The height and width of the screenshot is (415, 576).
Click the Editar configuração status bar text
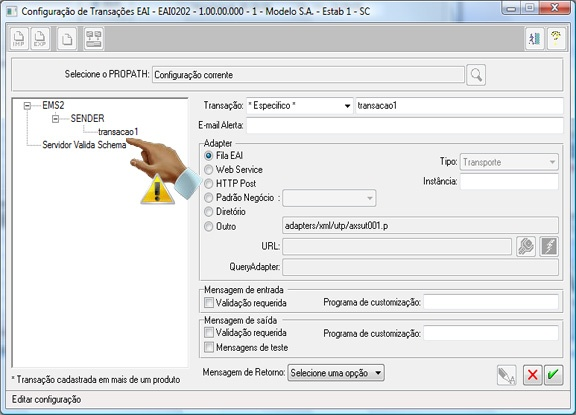tap(46, 400)
